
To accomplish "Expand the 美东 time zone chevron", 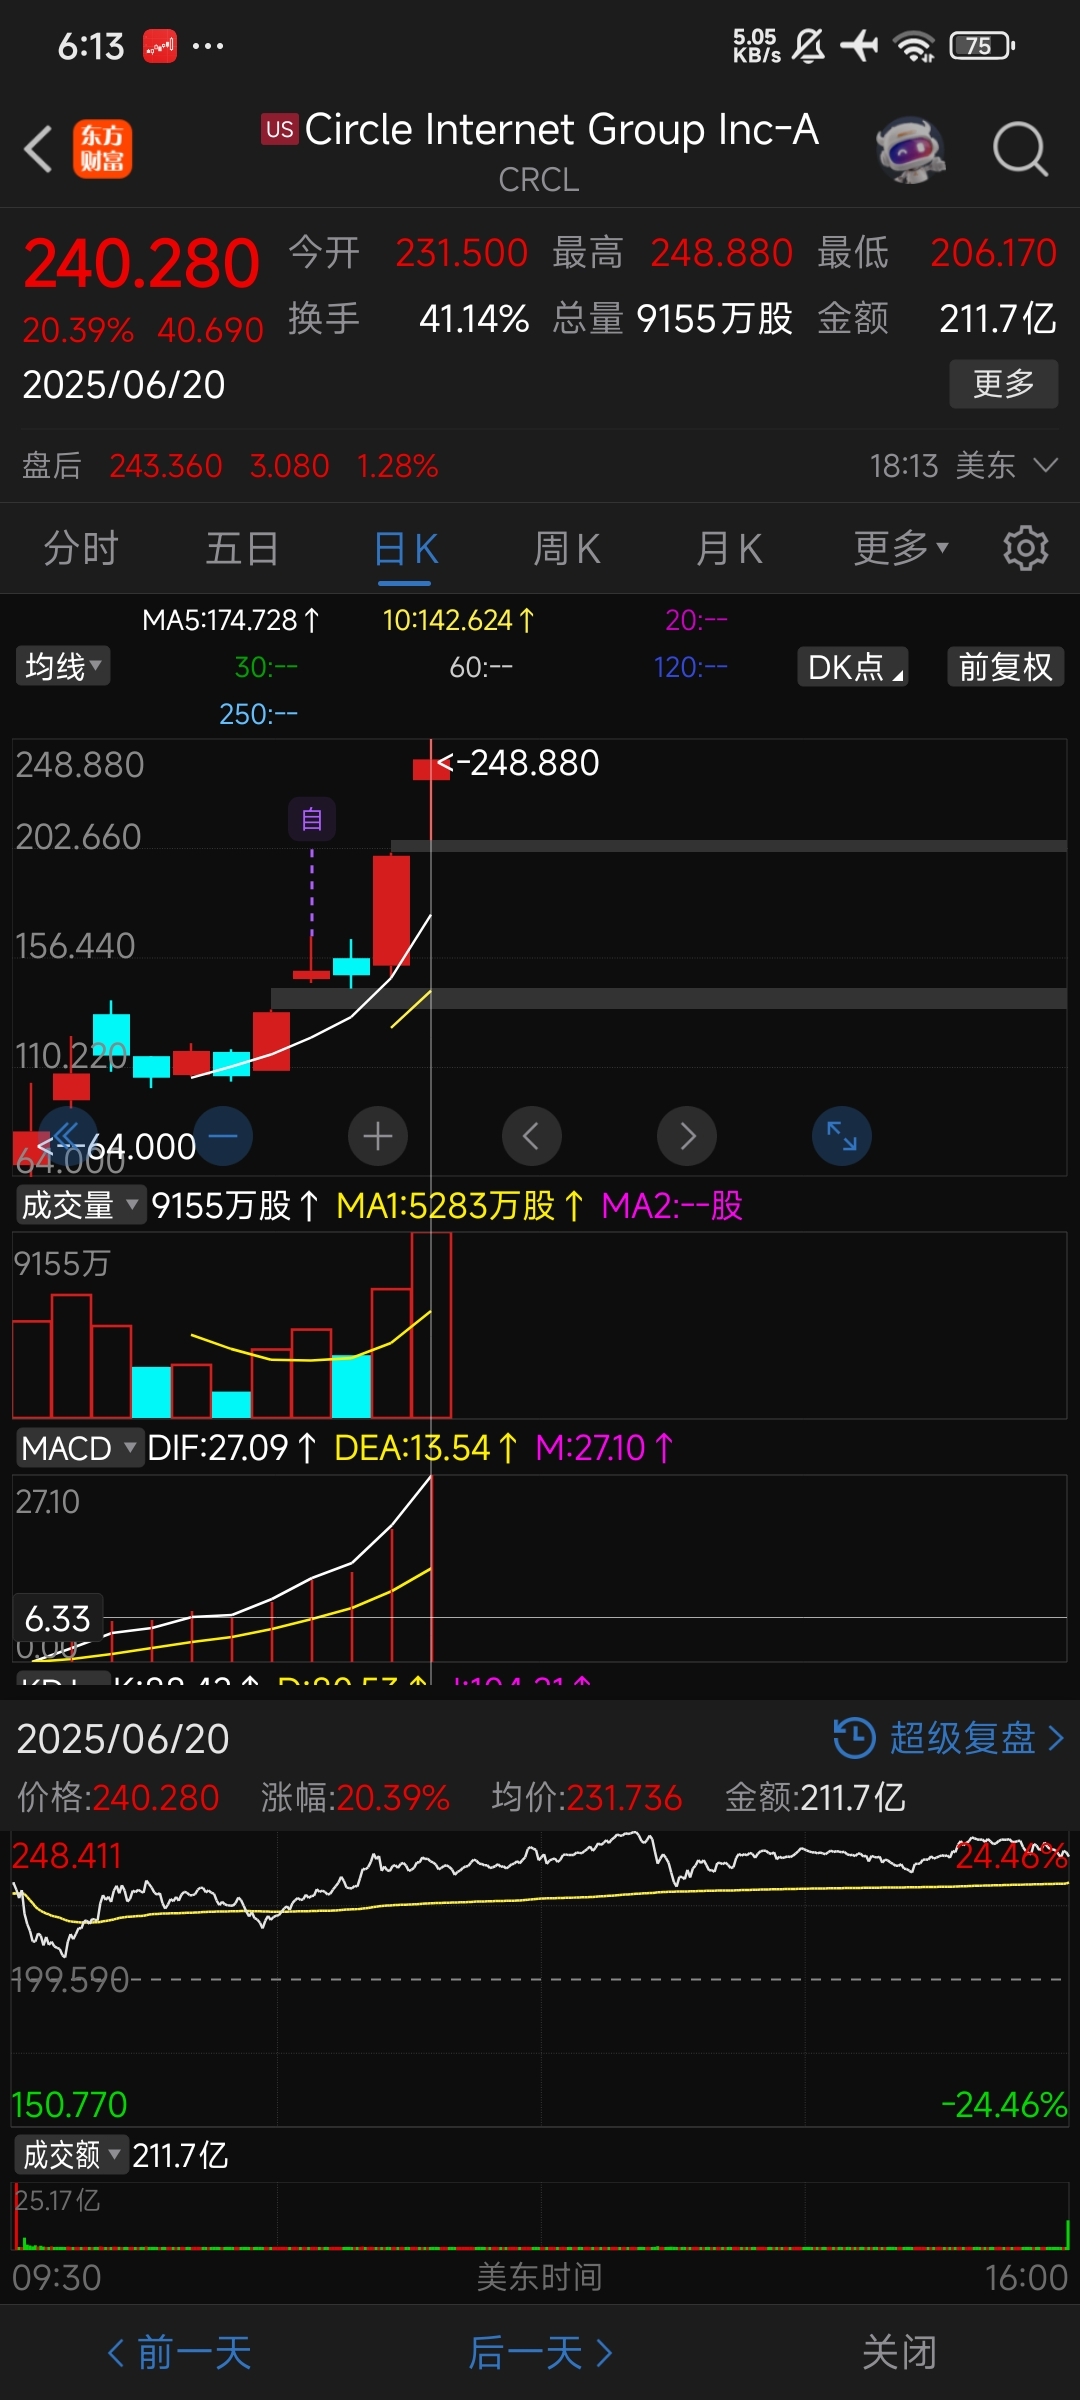I will (x=1046, y=465).
